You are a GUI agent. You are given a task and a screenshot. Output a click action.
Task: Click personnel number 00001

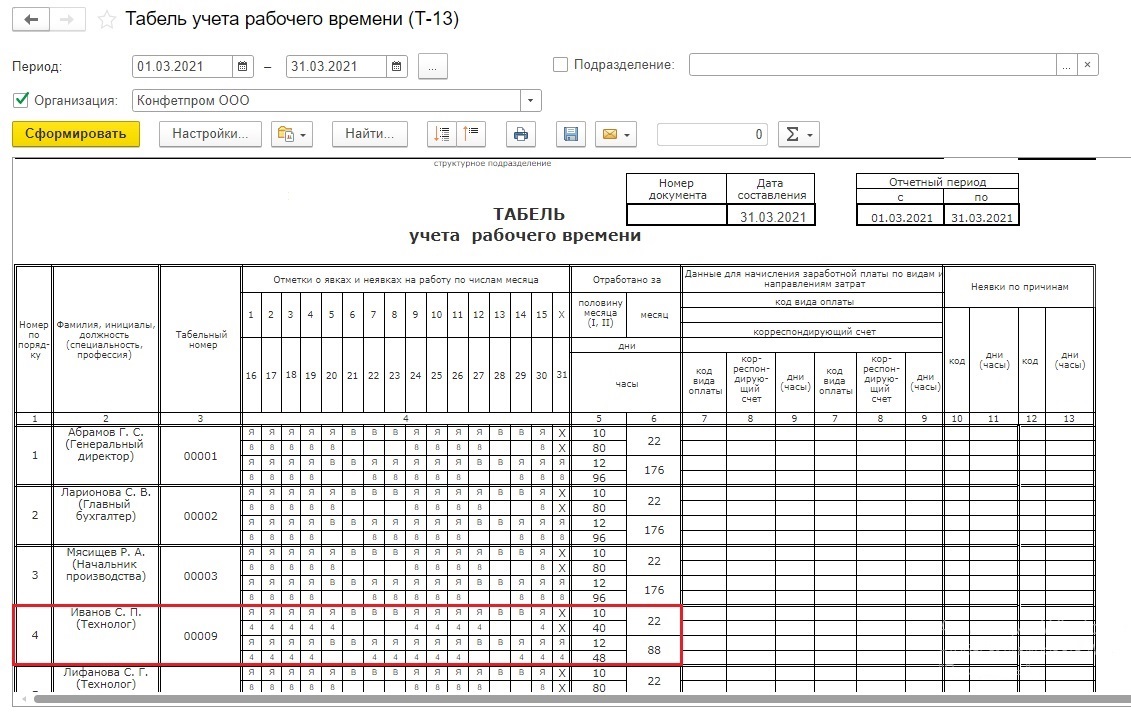pos(201,456)
